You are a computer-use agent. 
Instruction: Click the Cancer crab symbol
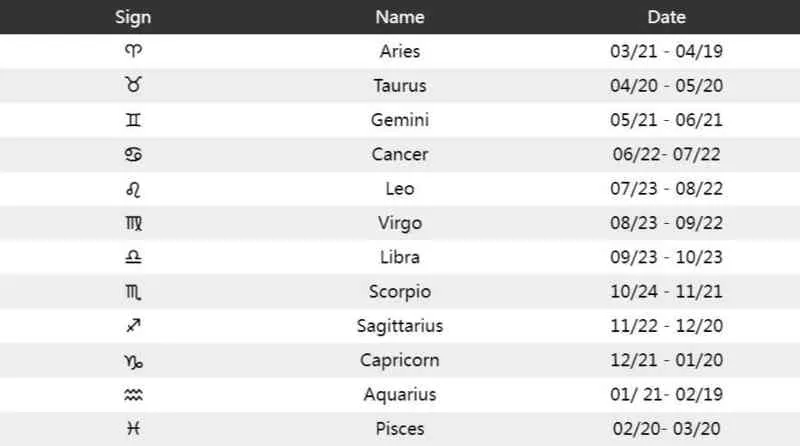coord(133,154)
